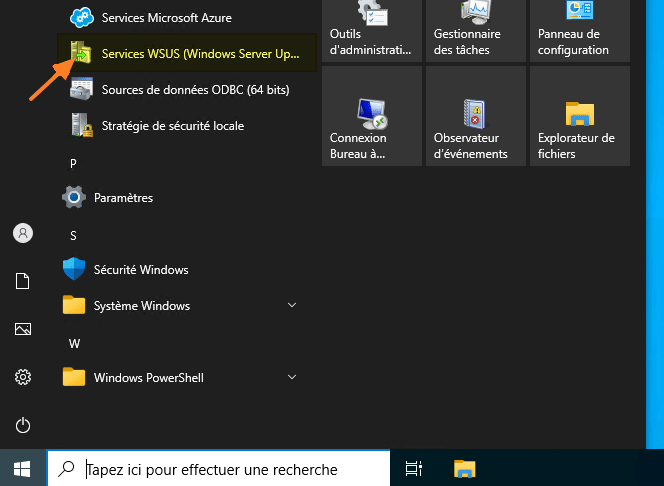Jump to the letter P section header

[73, 163]
